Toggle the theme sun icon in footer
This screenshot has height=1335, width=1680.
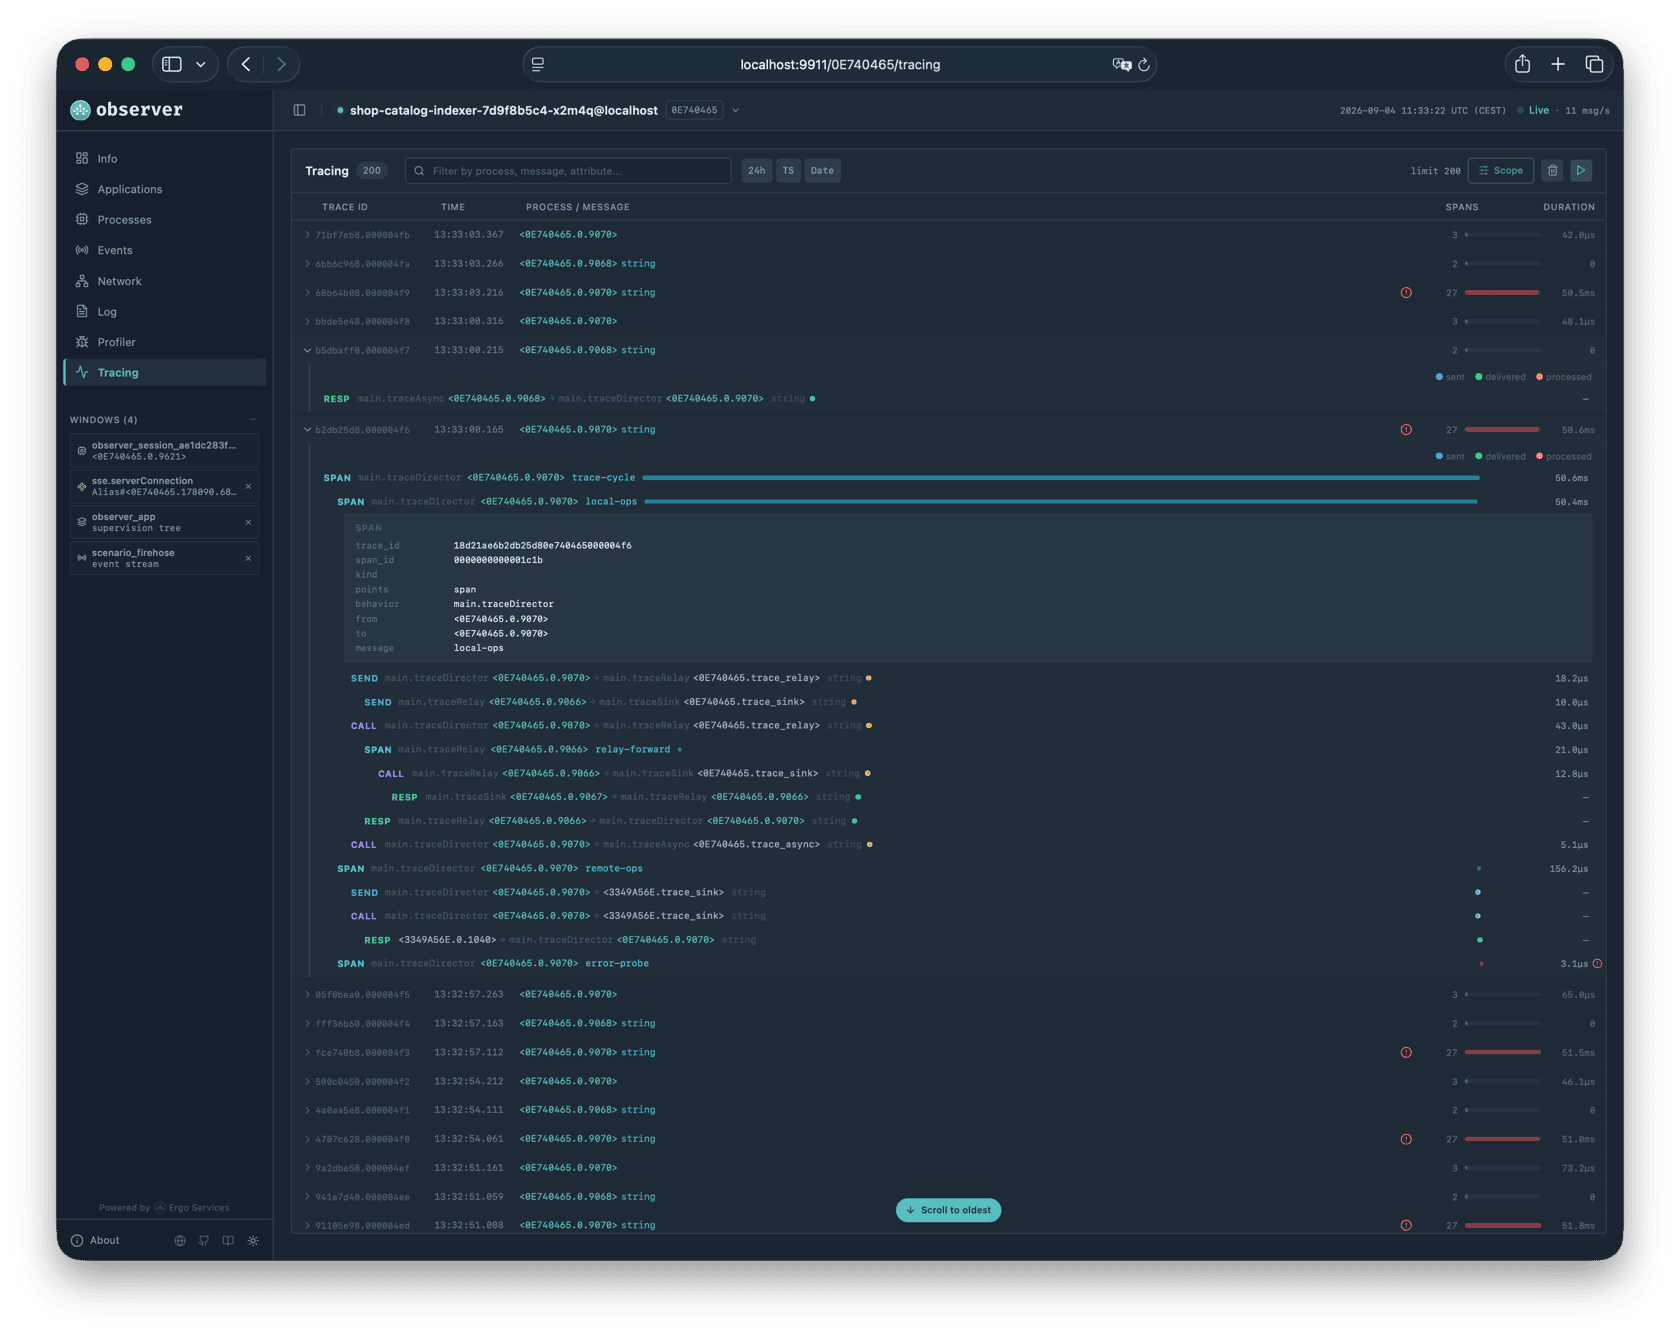click(253, 1241)
